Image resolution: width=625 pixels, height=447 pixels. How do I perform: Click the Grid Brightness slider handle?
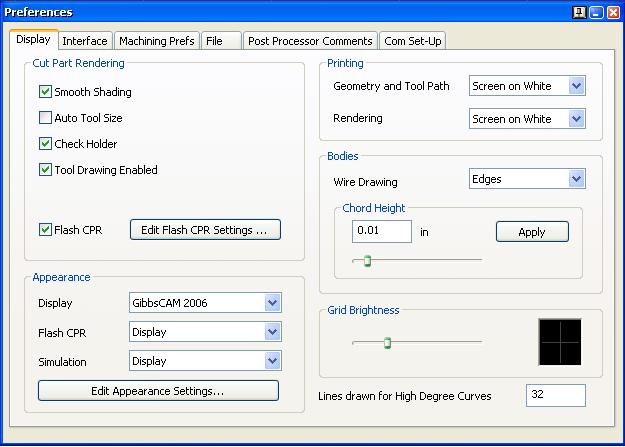[387, 343]
